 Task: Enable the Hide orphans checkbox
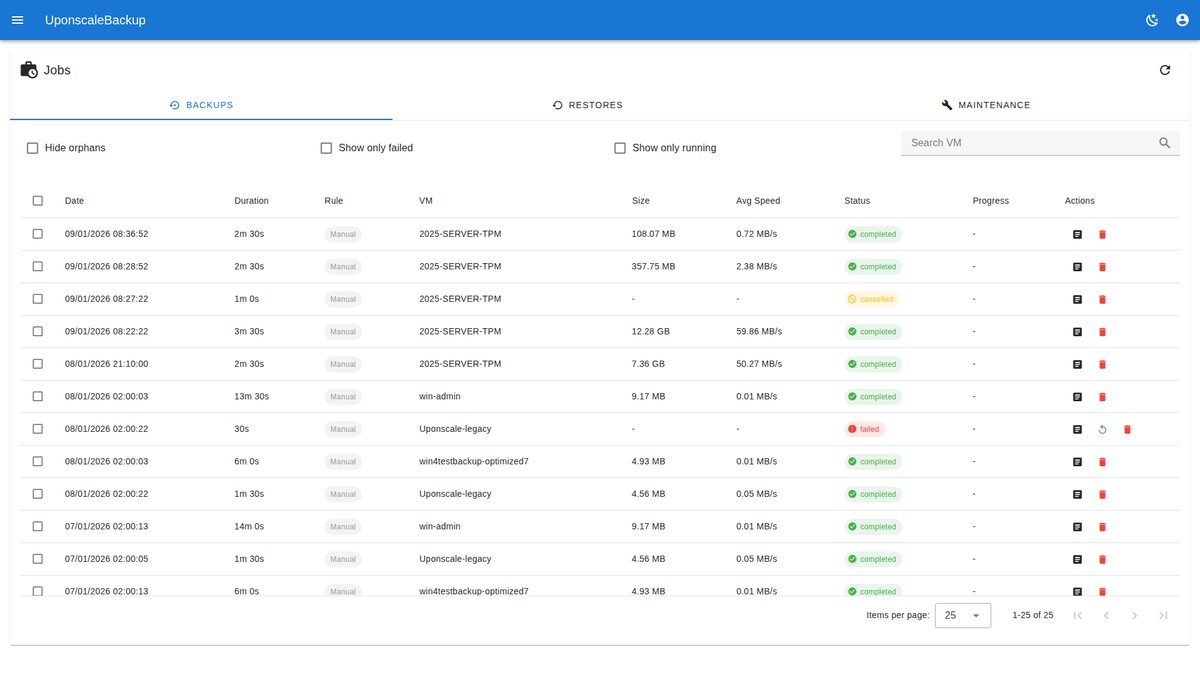coord(33,148)
